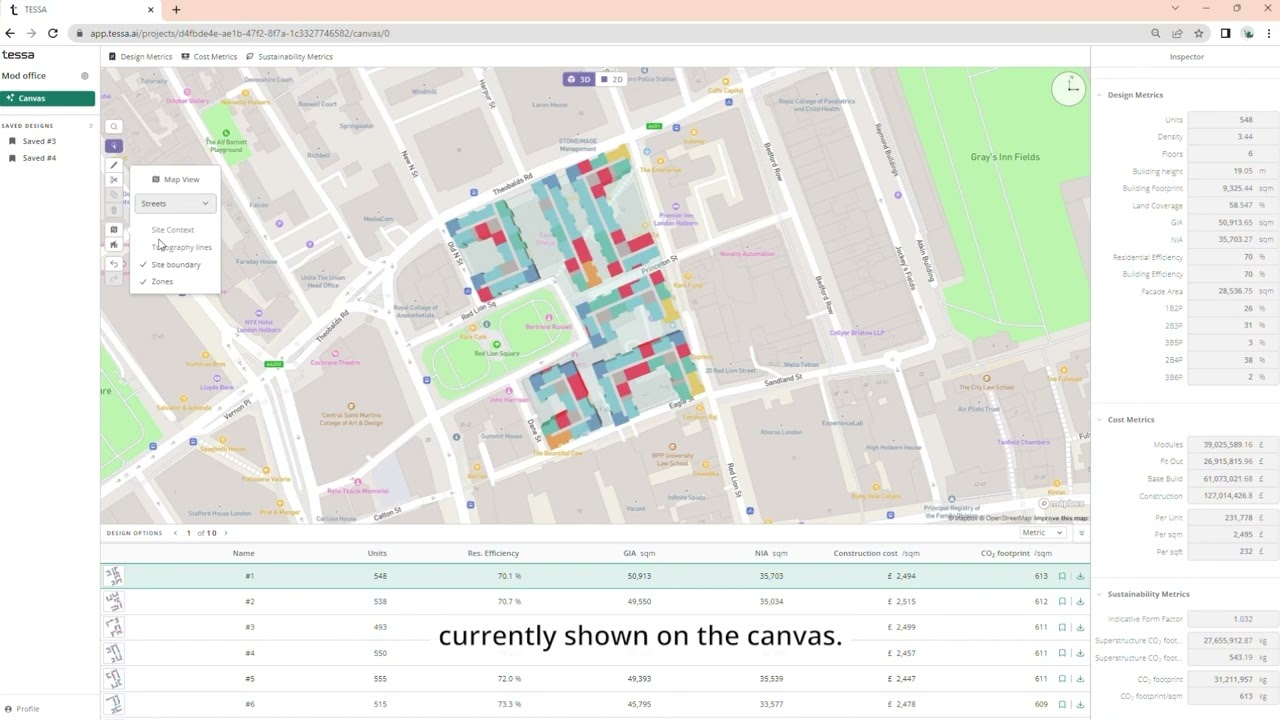Sort table by Res. Efficiency header
Viewport: 1280px width, 720px height.
(493, 553)
